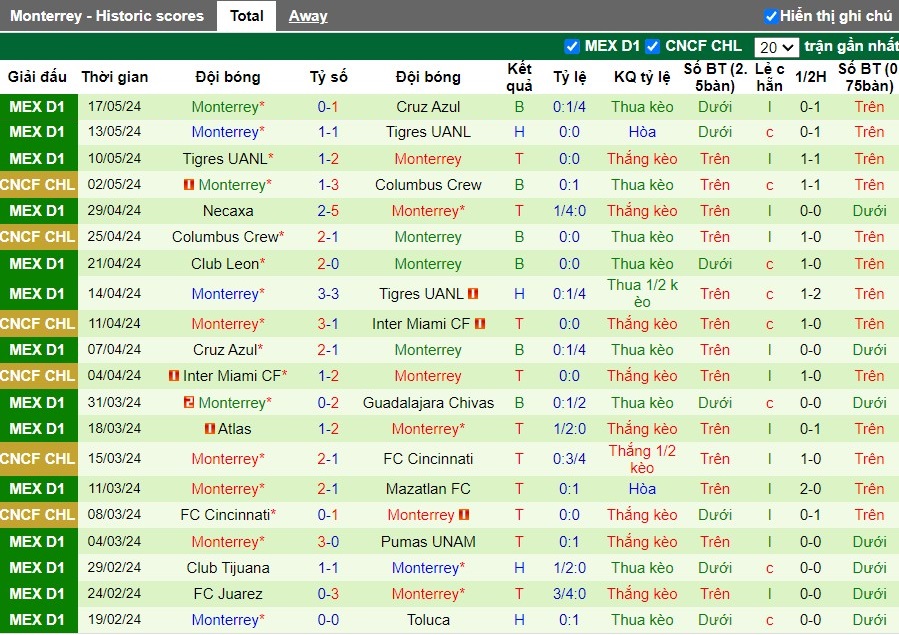This screenshot has height=635, width=899.
Task: Click handicap 3/4:0 on FC Juarez row
Action: [x=569, y=594]
